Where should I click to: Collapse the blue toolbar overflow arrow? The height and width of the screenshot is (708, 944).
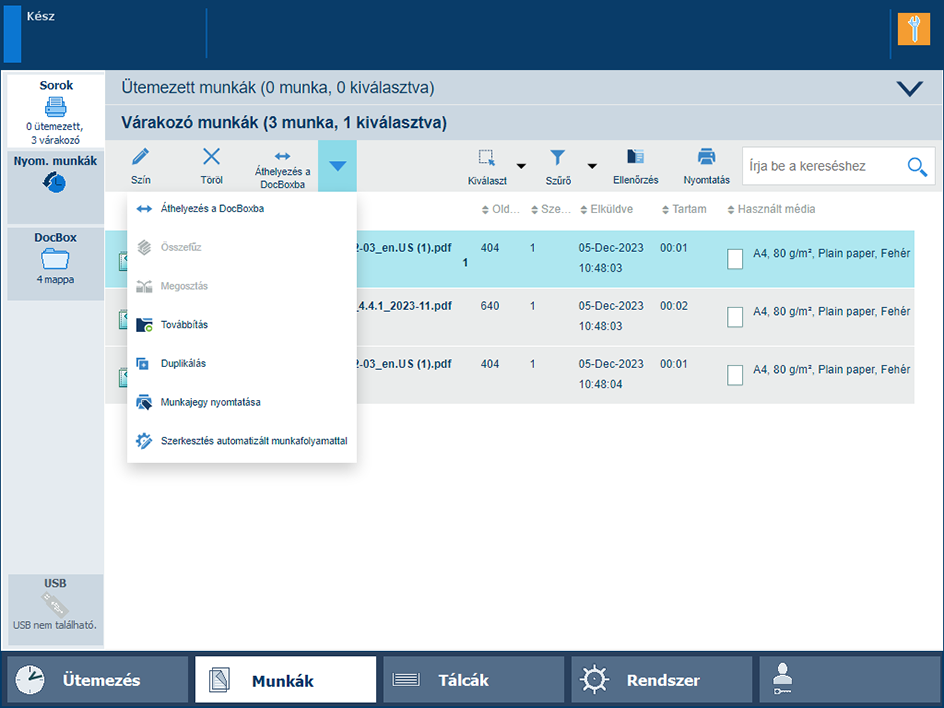point(337,166)
